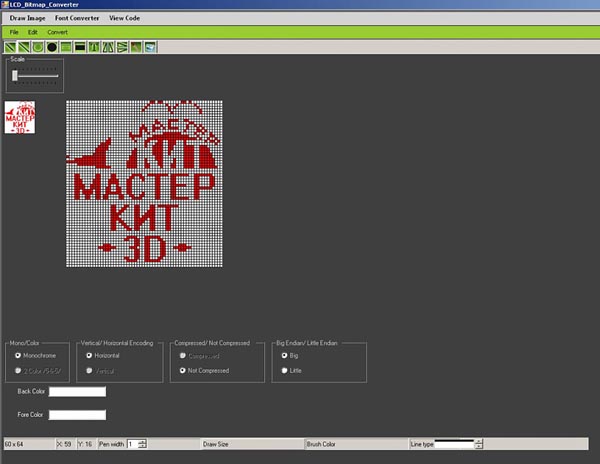This screenshot has height=464, width=600.
Task: Select the hollow rectangle drawing tool
Action: click(66, 47)
